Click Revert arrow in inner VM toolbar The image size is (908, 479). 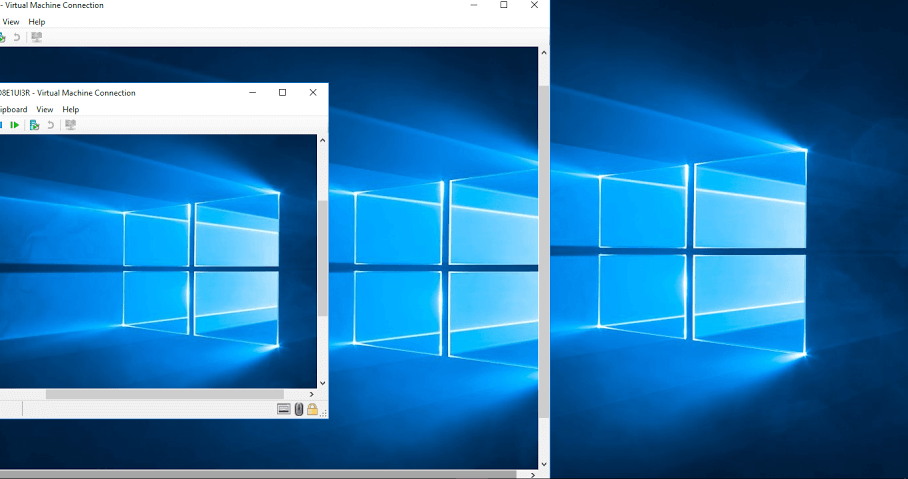click(50, 125)
